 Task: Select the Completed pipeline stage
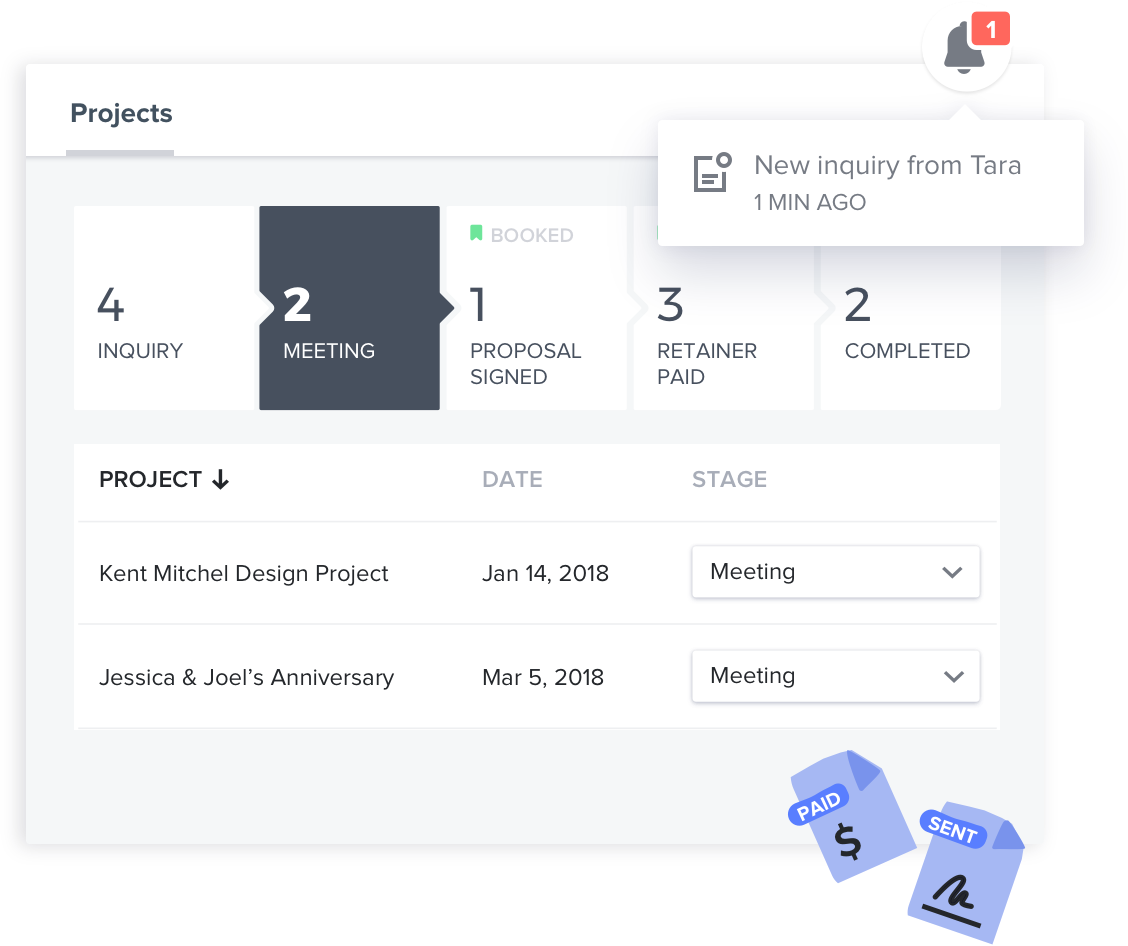[911, 308]
